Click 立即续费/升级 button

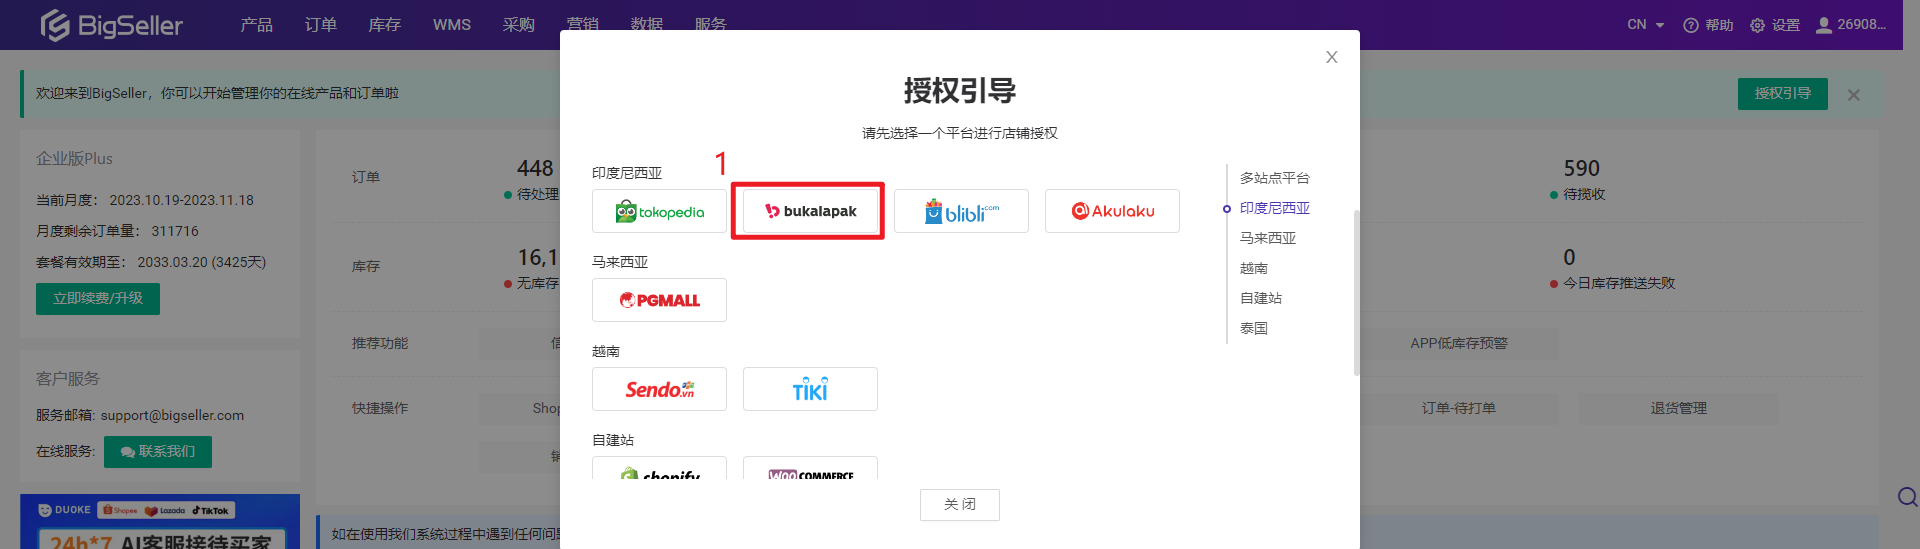pos(98,299)
